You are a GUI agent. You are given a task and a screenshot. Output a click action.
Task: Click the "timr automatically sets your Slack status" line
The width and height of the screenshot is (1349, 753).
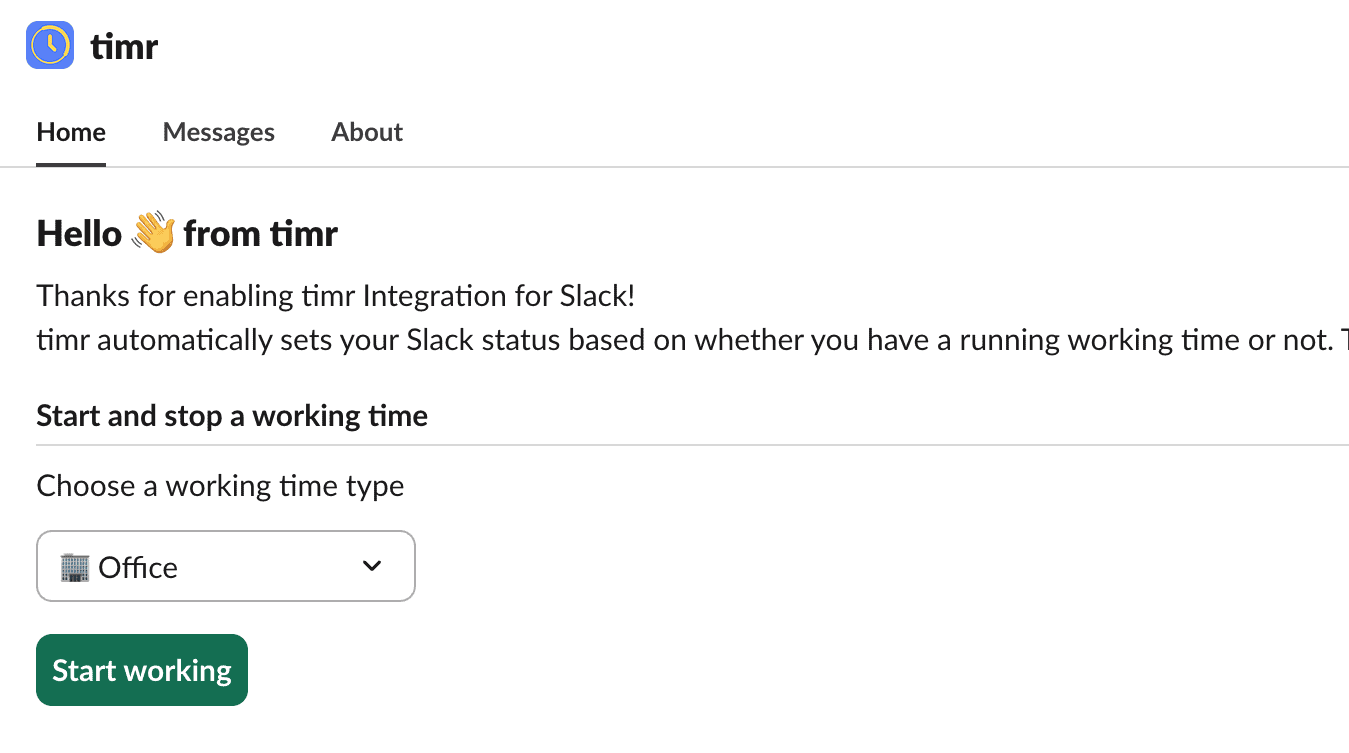click(x=692, y=340)
